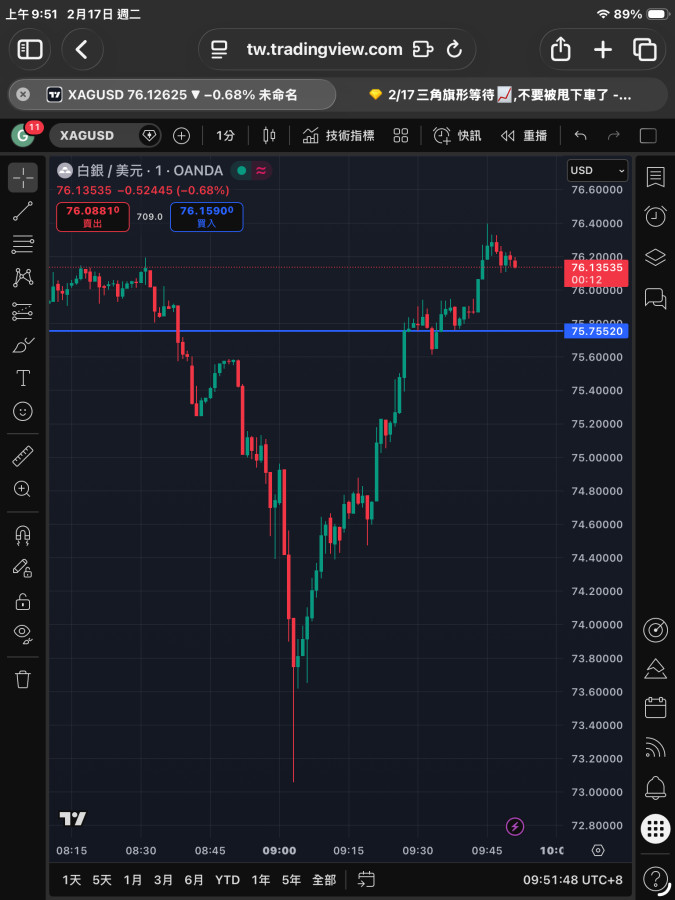Open chart axis settings gear

[598, 850]
